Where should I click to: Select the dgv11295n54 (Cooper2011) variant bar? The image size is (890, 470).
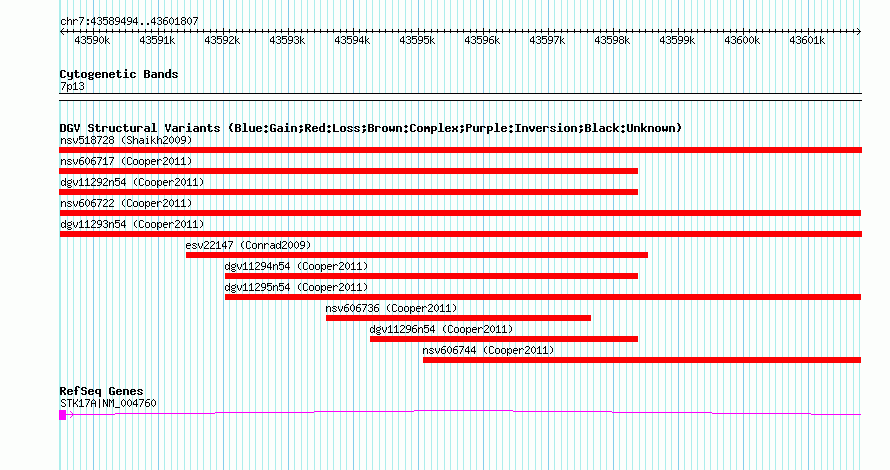[543, 297]
